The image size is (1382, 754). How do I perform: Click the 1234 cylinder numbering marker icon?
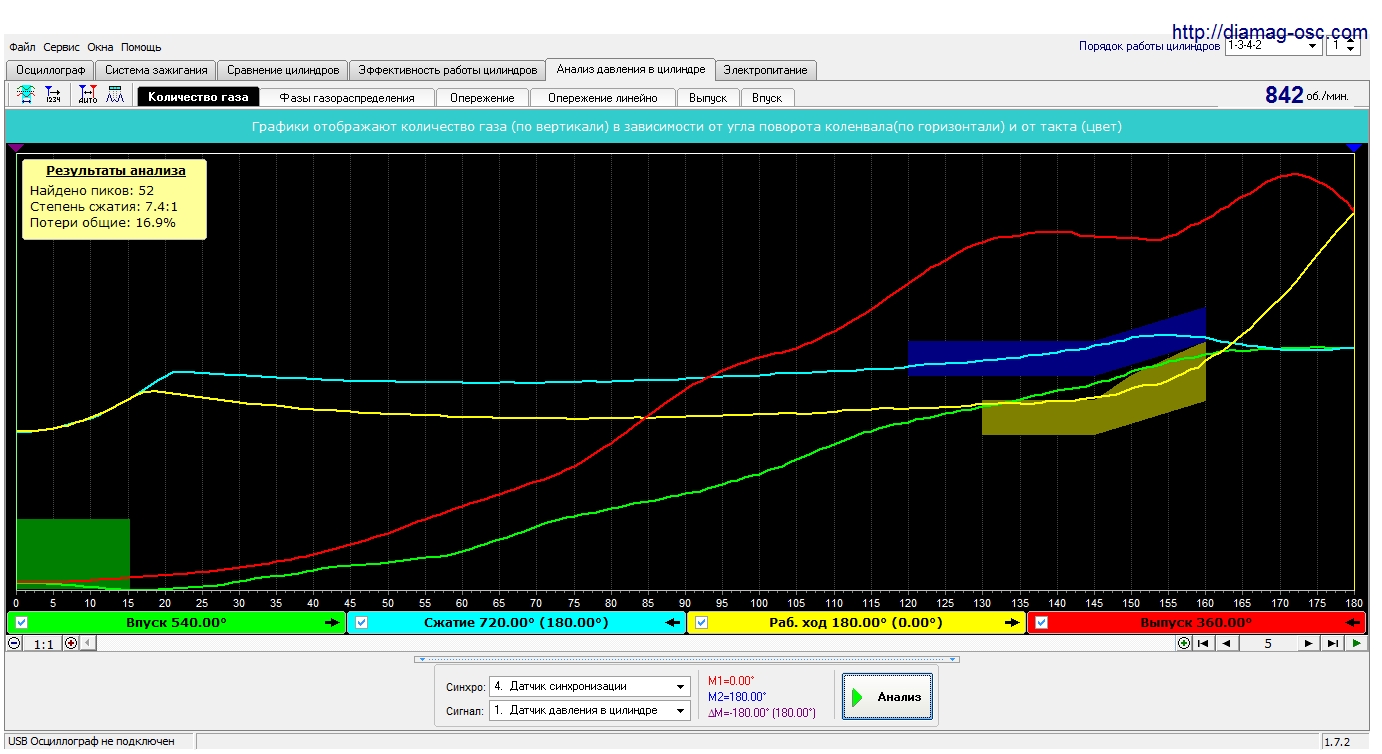53,96
